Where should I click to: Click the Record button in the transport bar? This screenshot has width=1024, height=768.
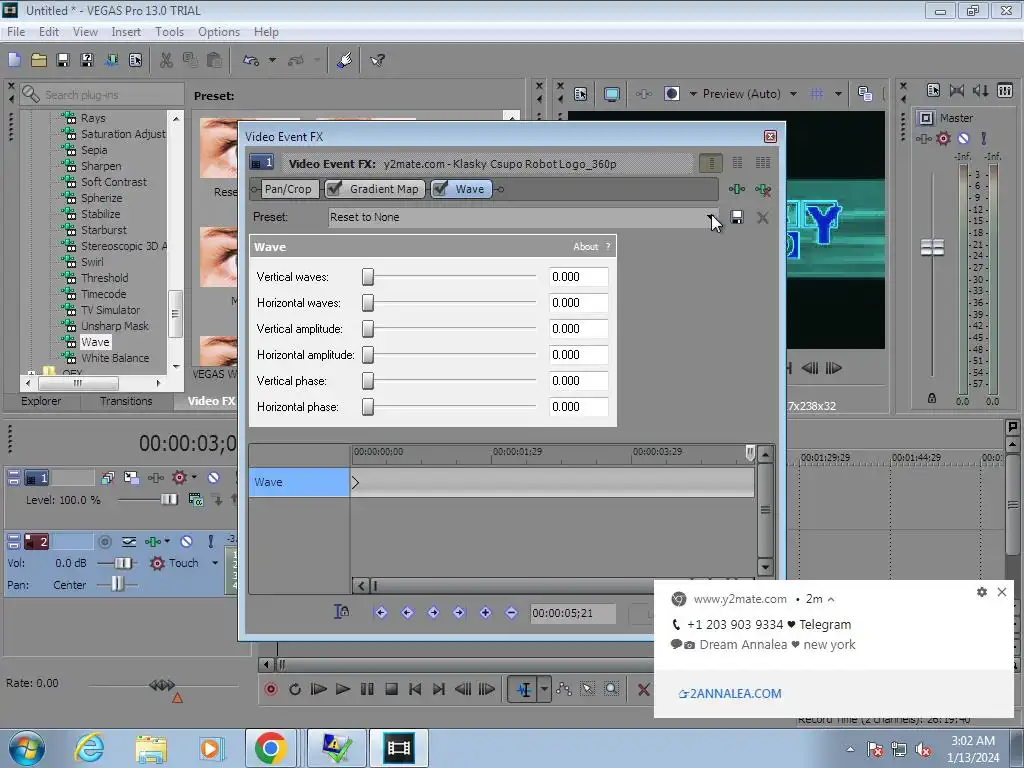[x=271, y=689]
